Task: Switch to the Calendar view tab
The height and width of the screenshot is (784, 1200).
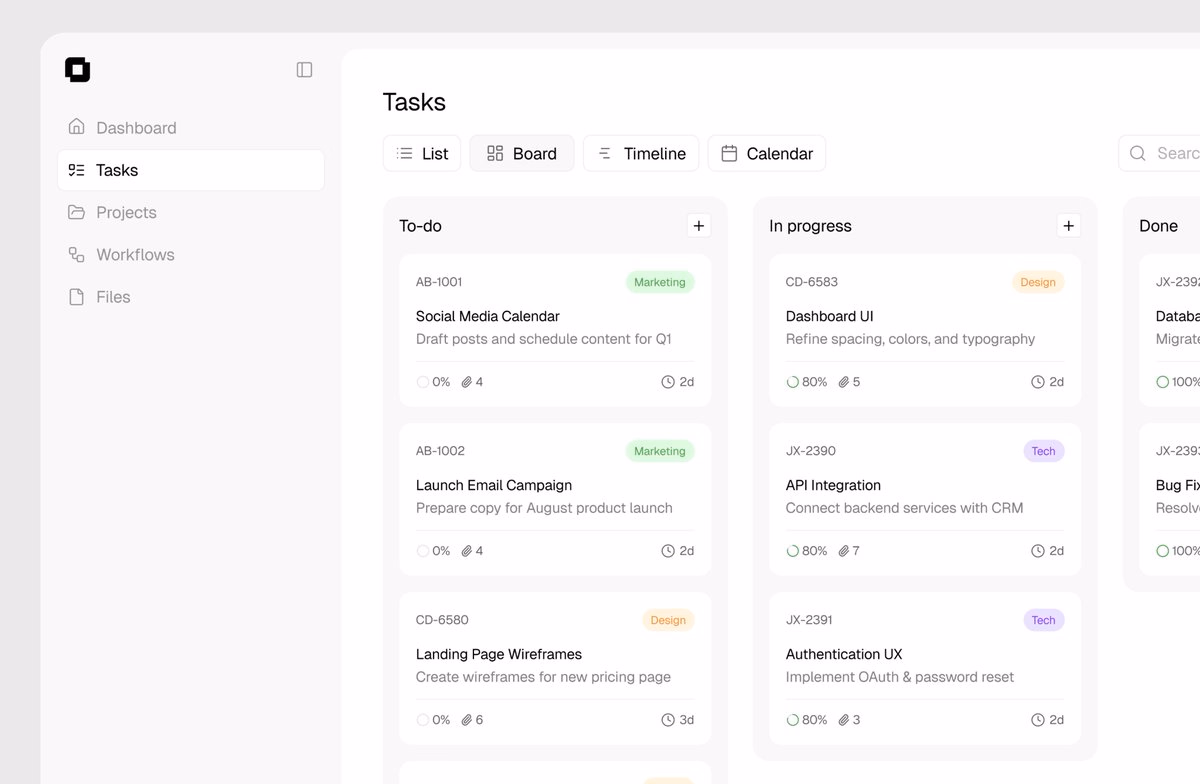Action: tap(767, 153)
